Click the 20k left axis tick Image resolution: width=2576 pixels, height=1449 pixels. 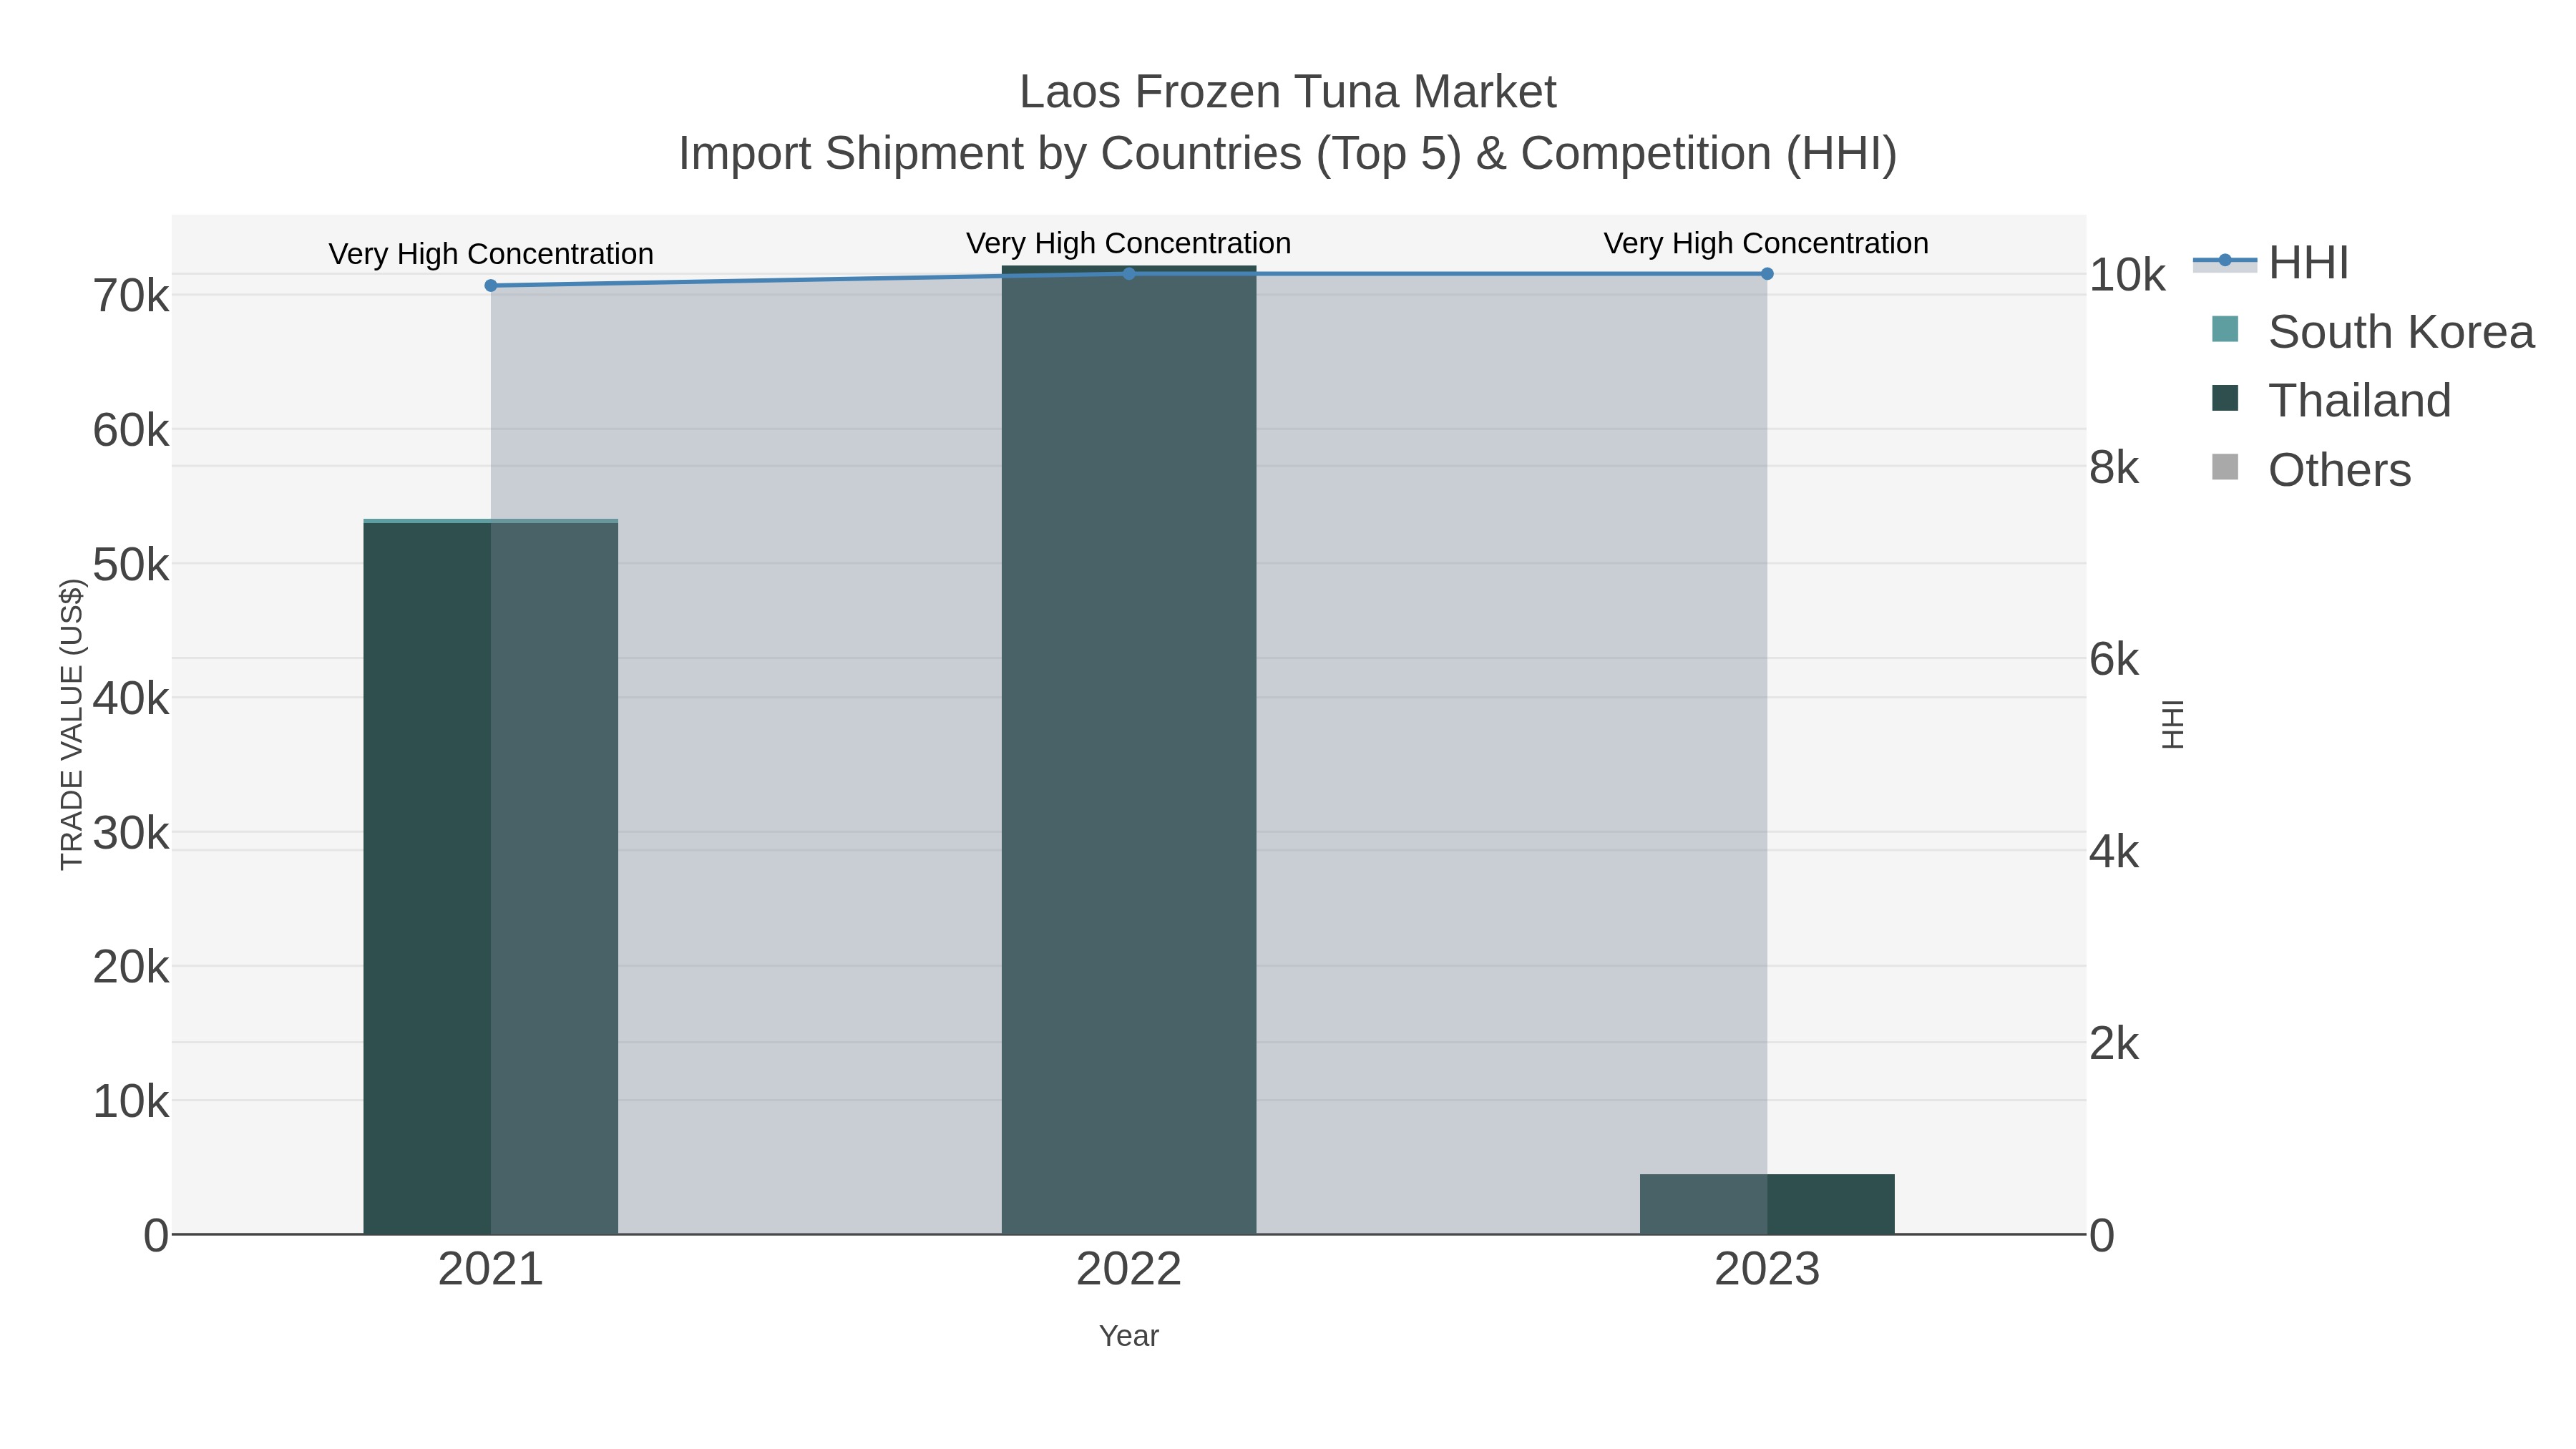[x=131, y=967]
